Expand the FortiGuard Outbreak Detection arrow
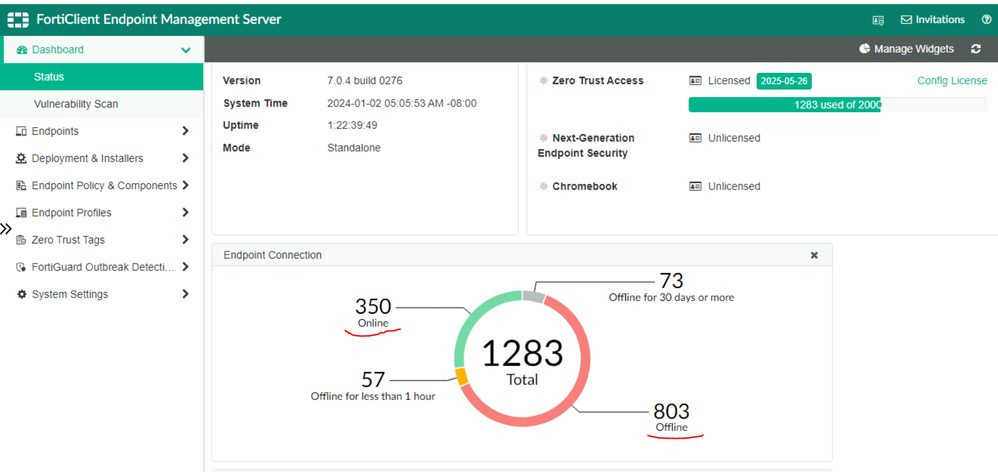Viewport: 998px width, 472px height. click(186, 267)
